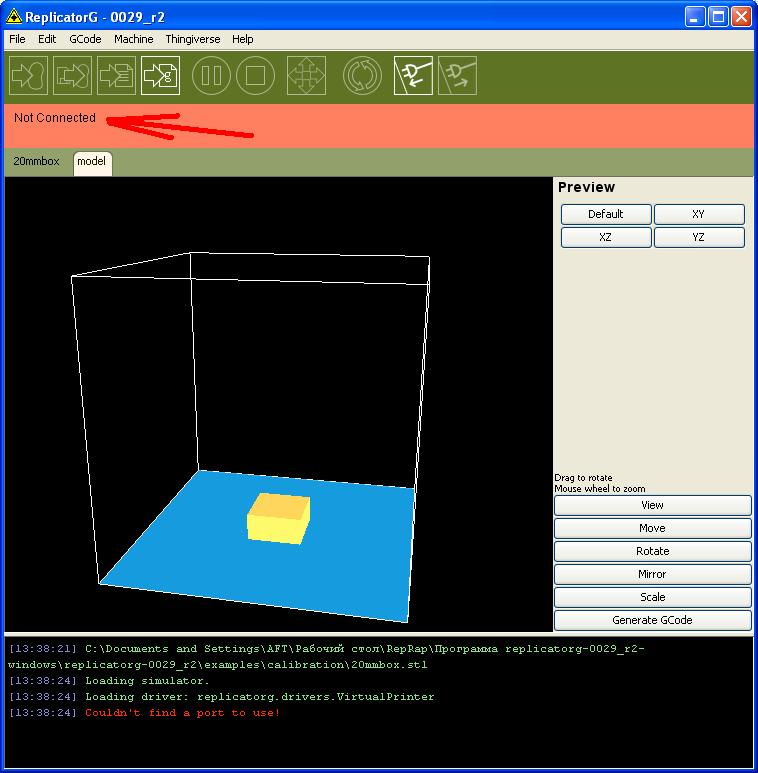This screenshot has width=758, height=773.
Task: Click the 'Mouse wheel to zoom' hint text
Action: click(x=600, y=489)
